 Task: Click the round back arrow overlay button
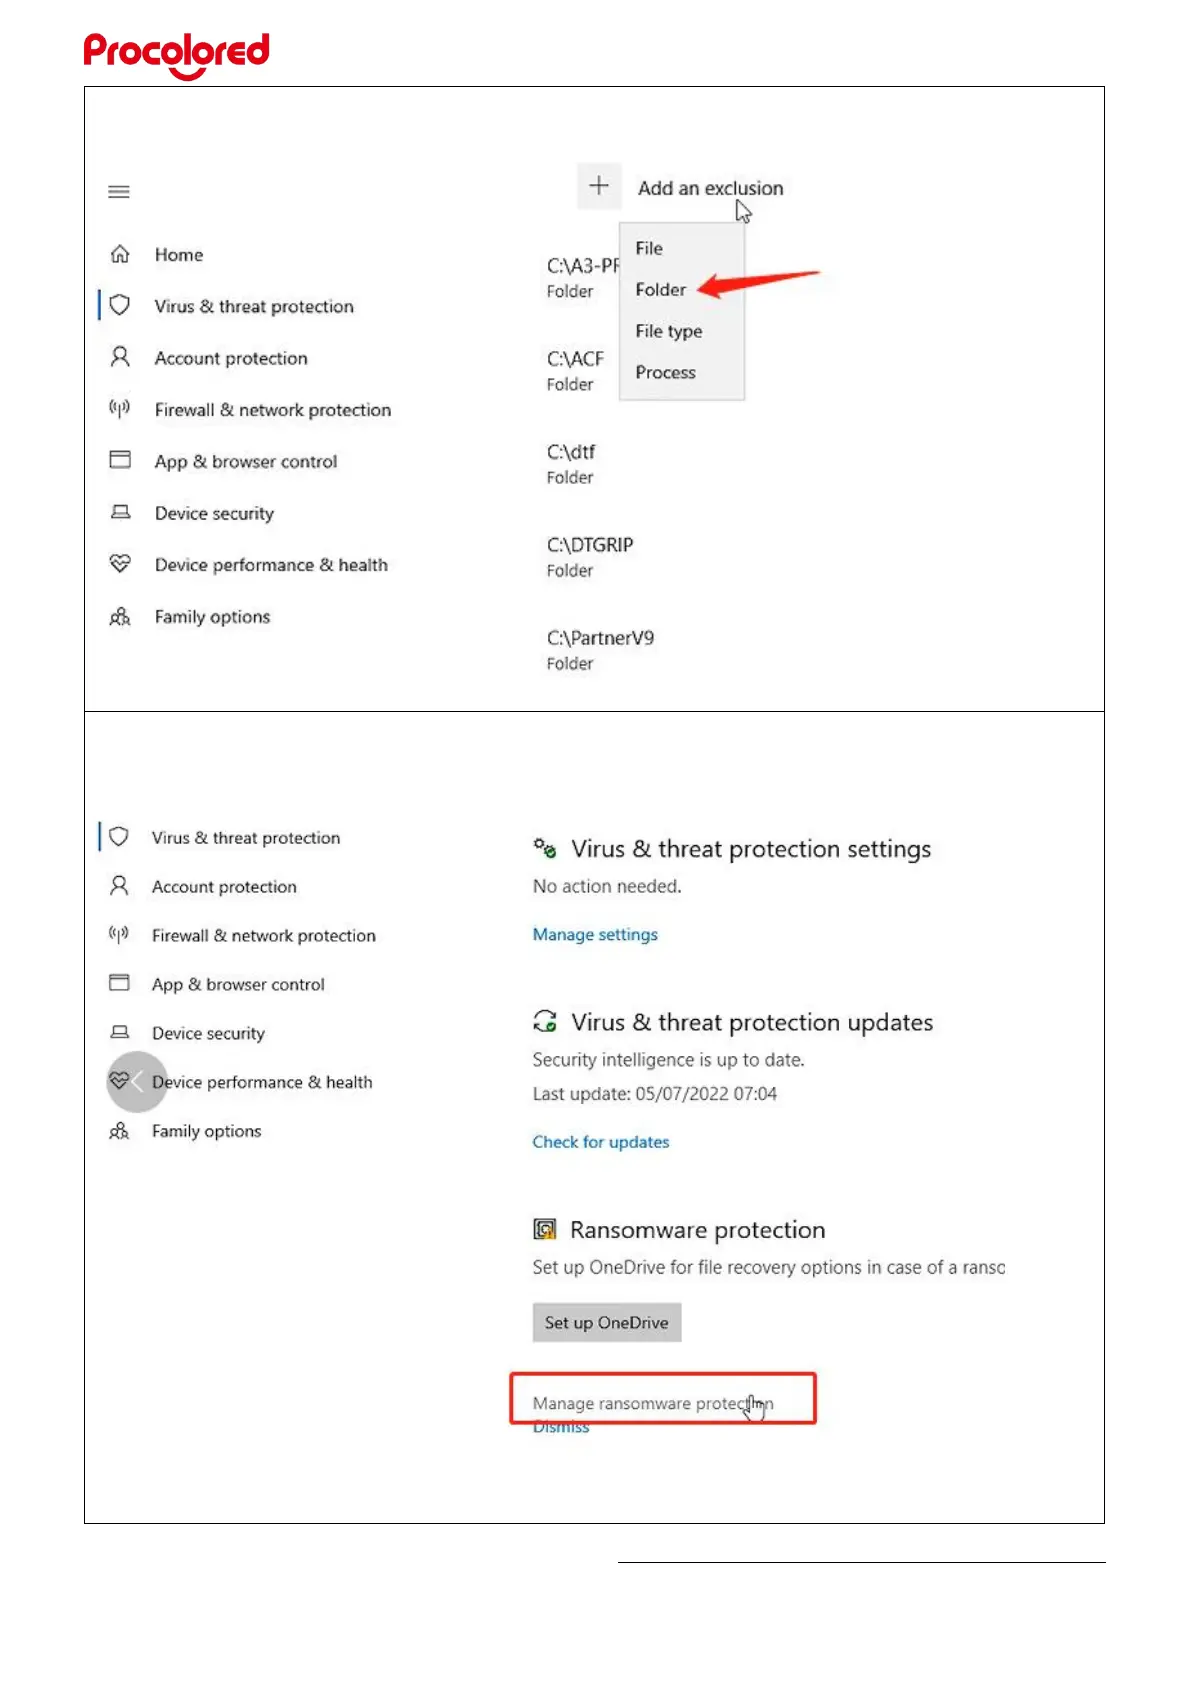pyautogui.click(x=137, y=1082)
